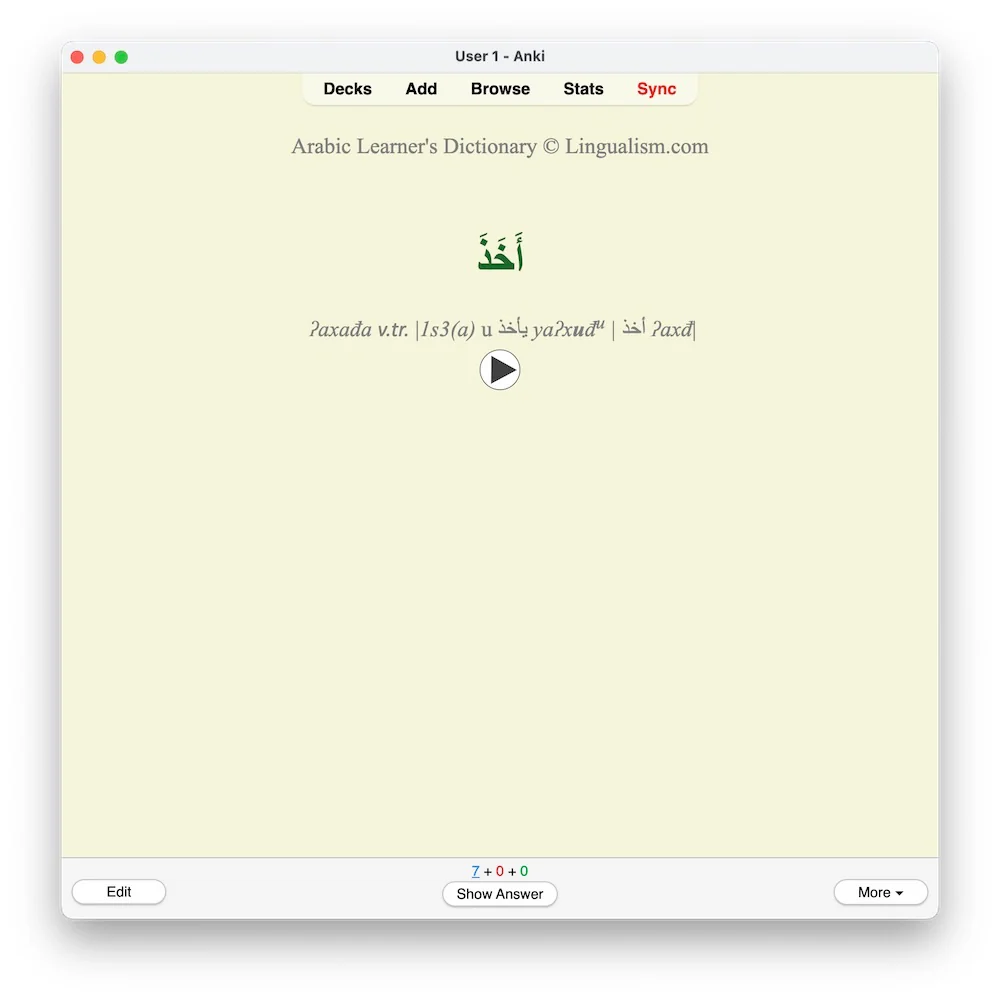The width and height of the screenshot is (1000, 1000).
Task: Edit the current card
Action: 119,892
